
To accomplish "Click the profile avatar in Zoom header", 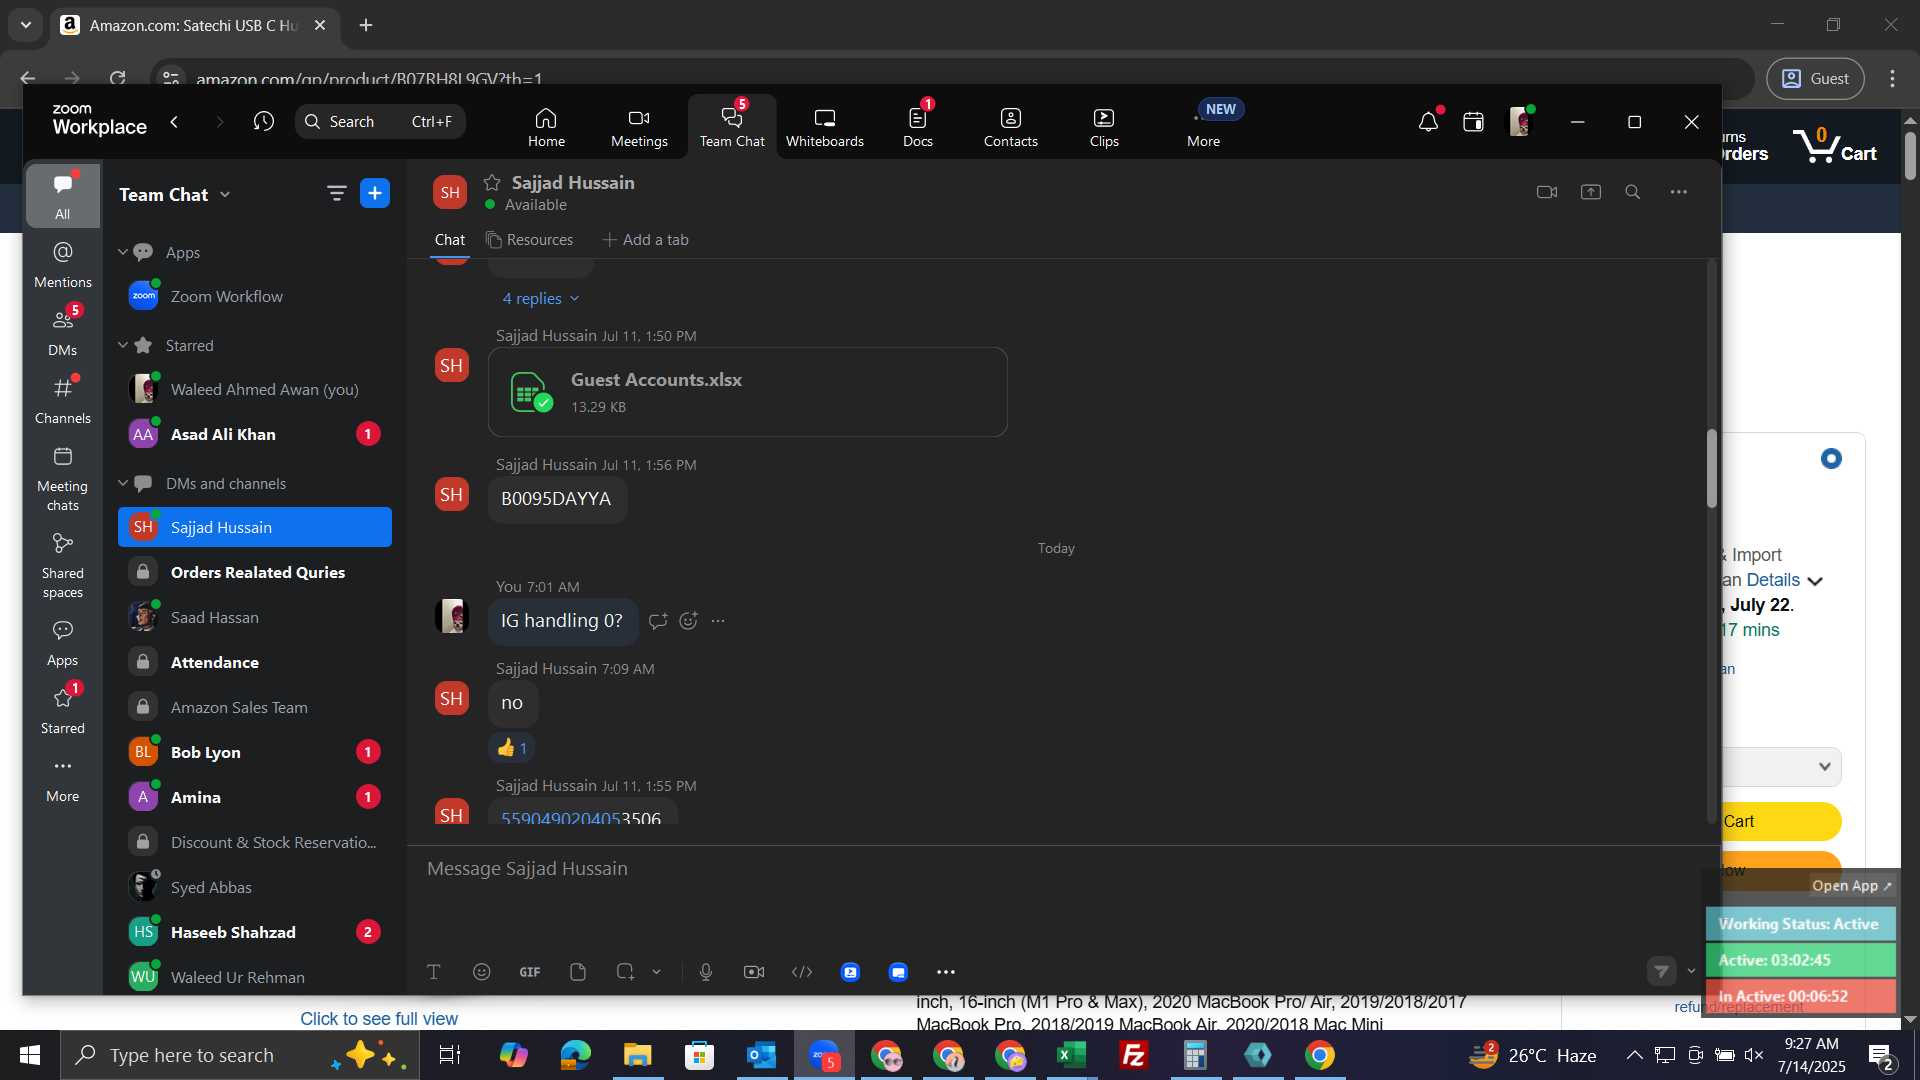I will 1520,121.
